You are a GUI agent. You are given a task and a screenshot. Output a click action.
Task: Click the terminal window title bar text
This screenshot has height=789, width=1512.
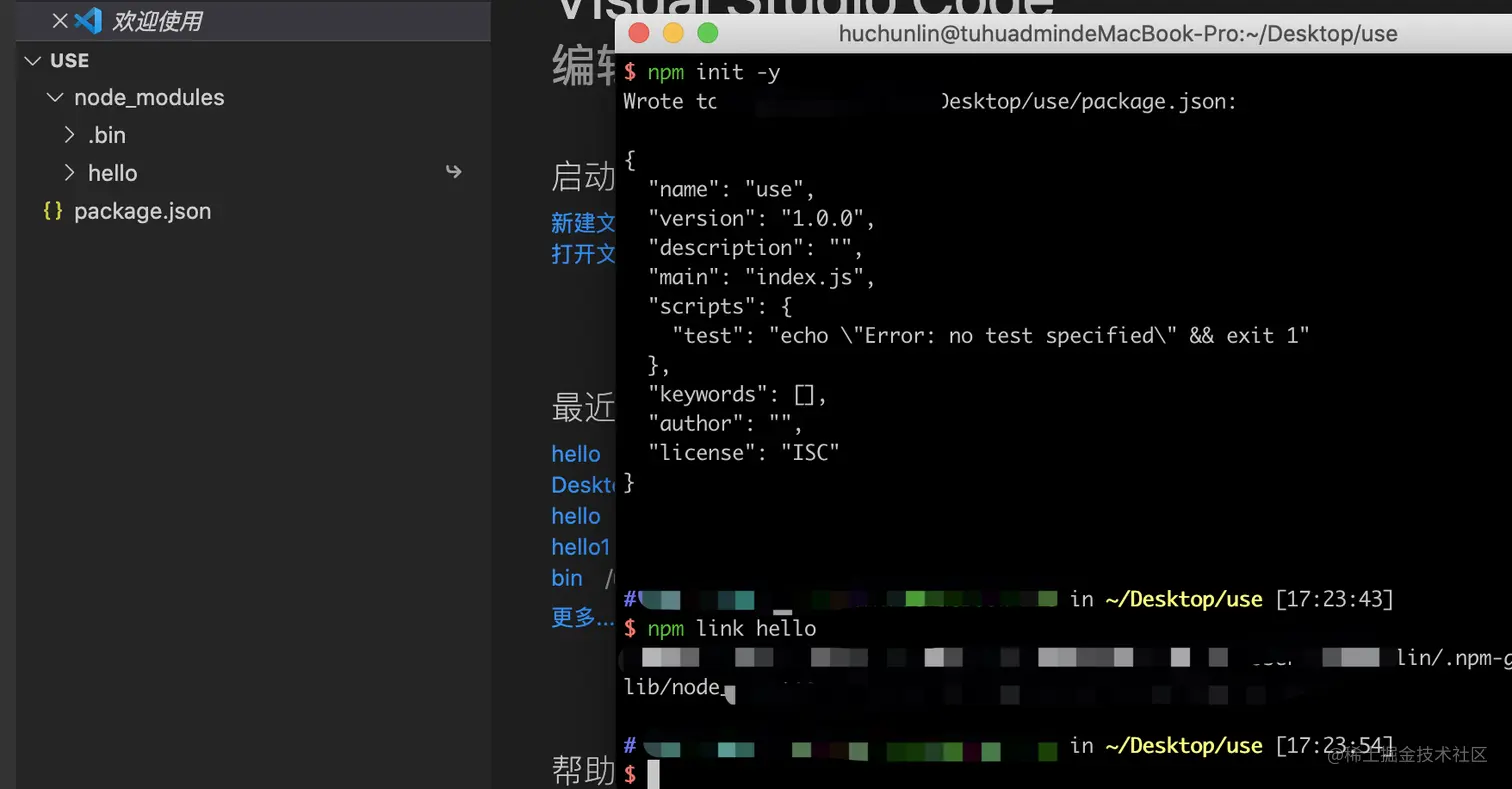1118,34
